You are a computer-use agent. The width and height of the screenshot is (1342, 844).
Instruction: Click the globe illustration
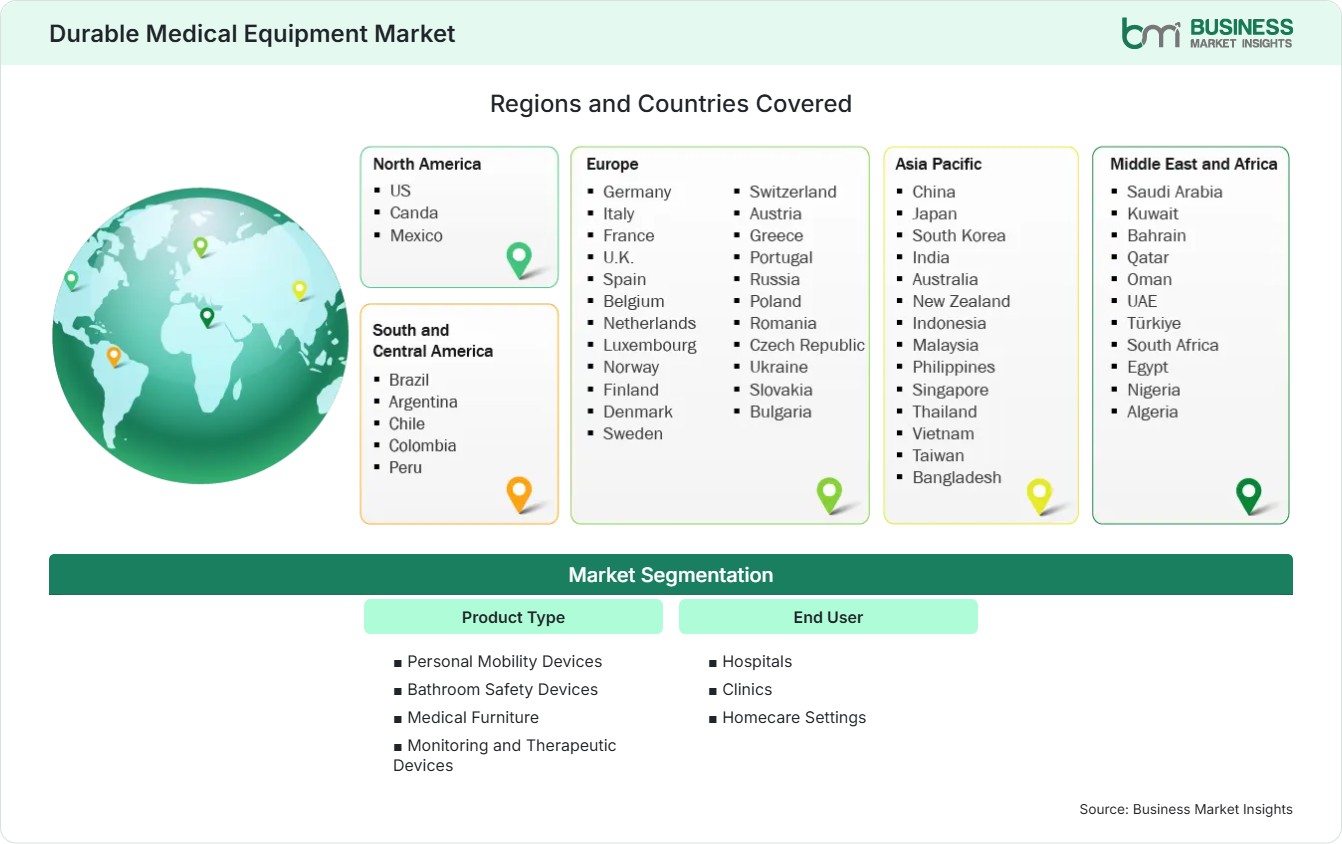[200, 336]
